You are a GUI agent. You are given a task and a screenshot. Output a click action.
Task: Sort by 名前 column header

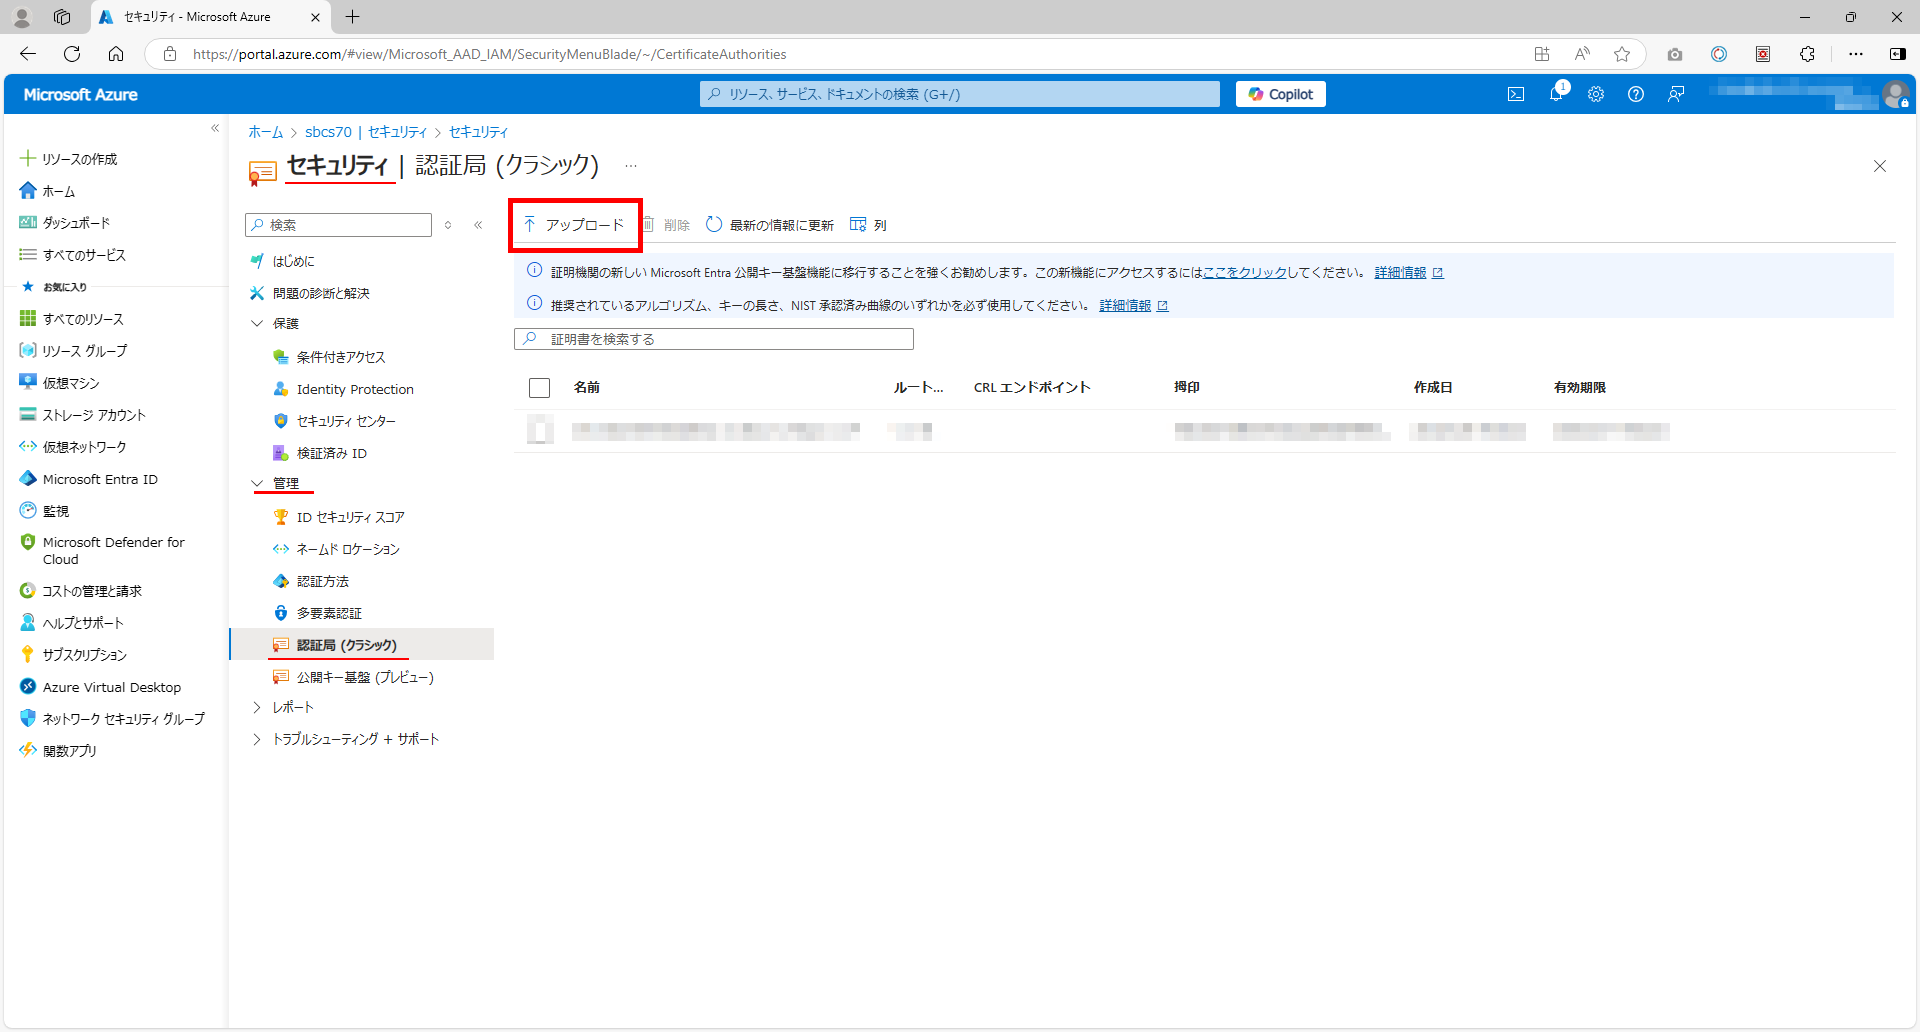pos(587,388)
